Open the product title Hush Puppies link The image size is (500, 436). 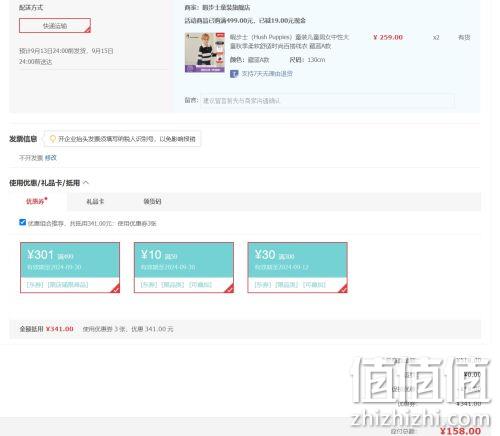click(289, 41)
